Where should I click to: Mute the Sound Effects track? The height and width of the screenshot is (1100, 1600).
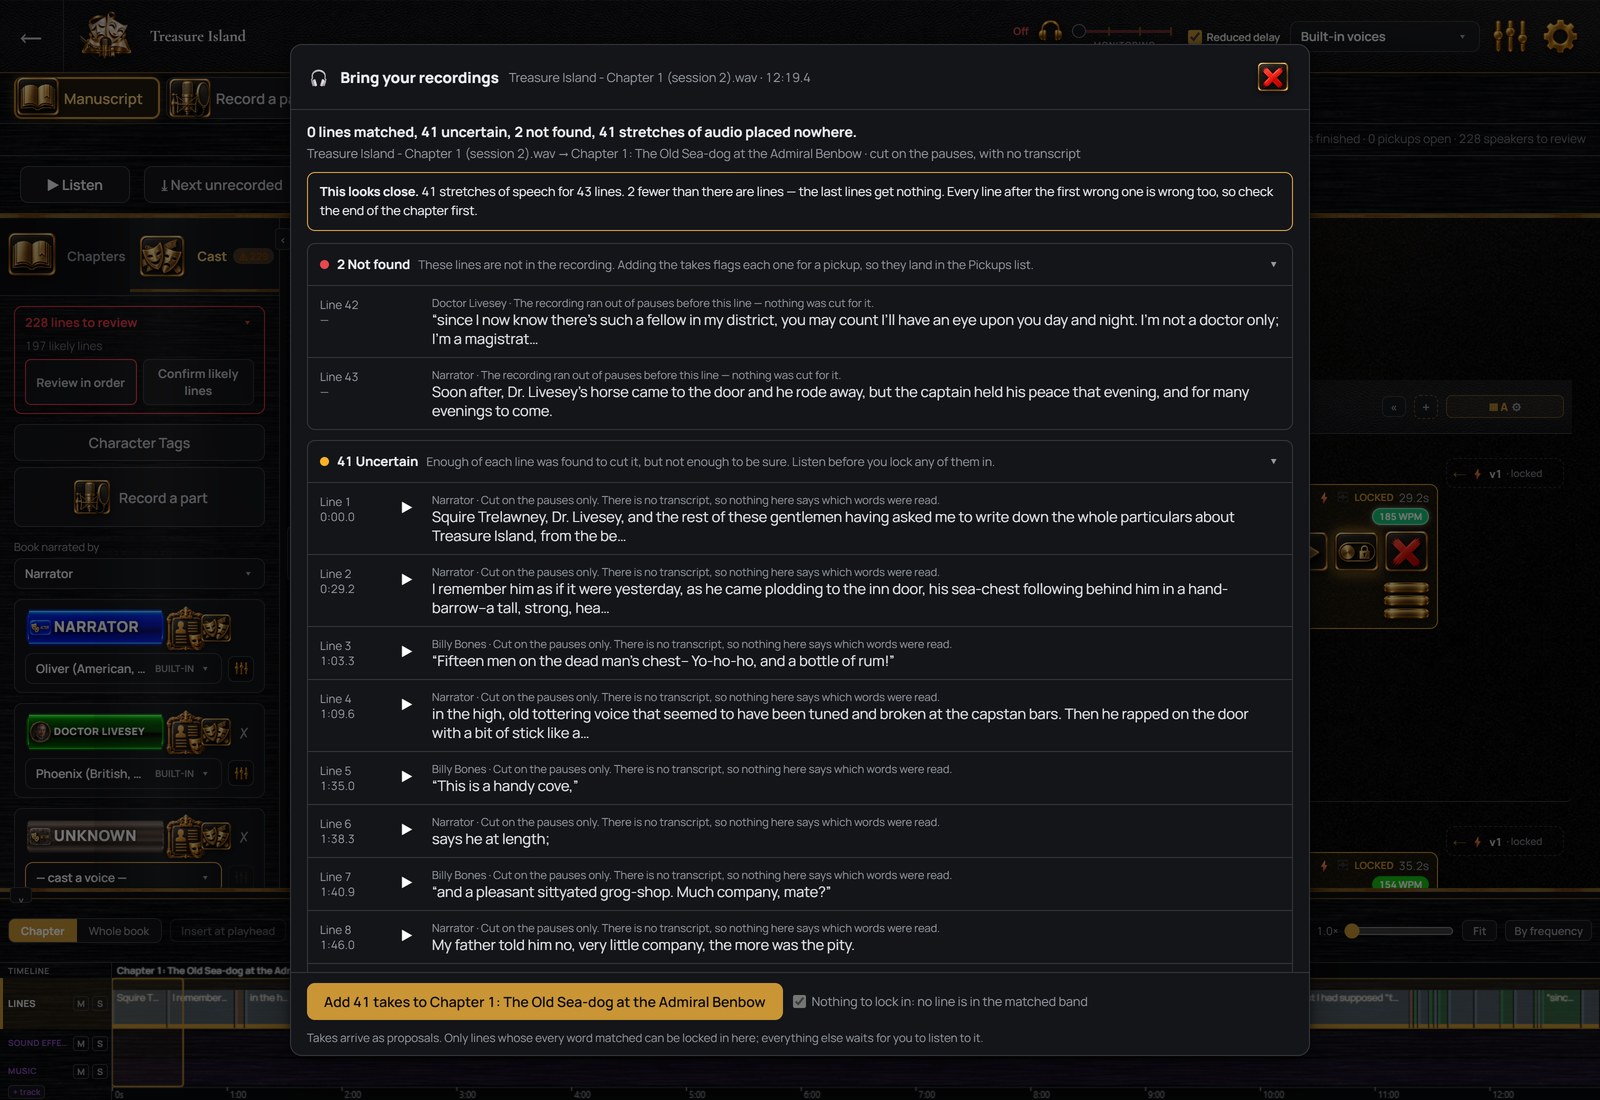tap(81, 1044)
